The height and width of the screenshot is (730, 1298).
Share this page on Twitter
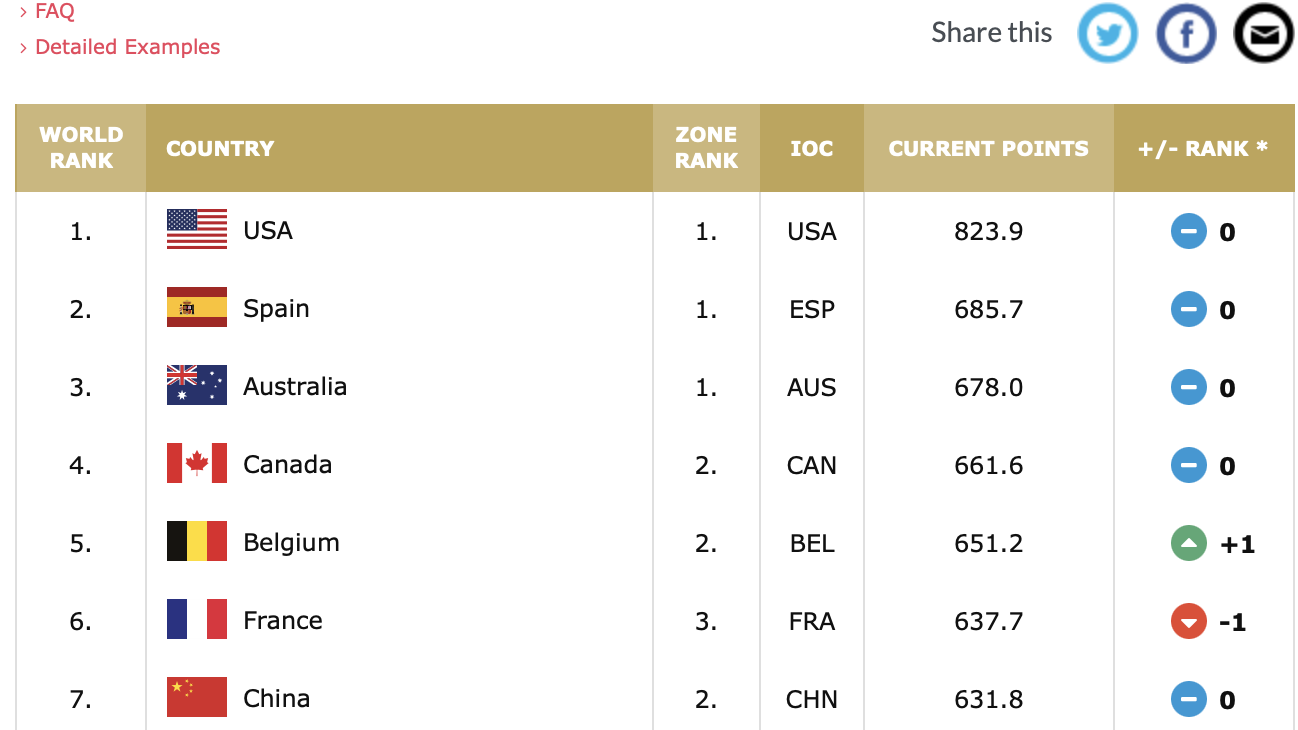(1107, 34)
